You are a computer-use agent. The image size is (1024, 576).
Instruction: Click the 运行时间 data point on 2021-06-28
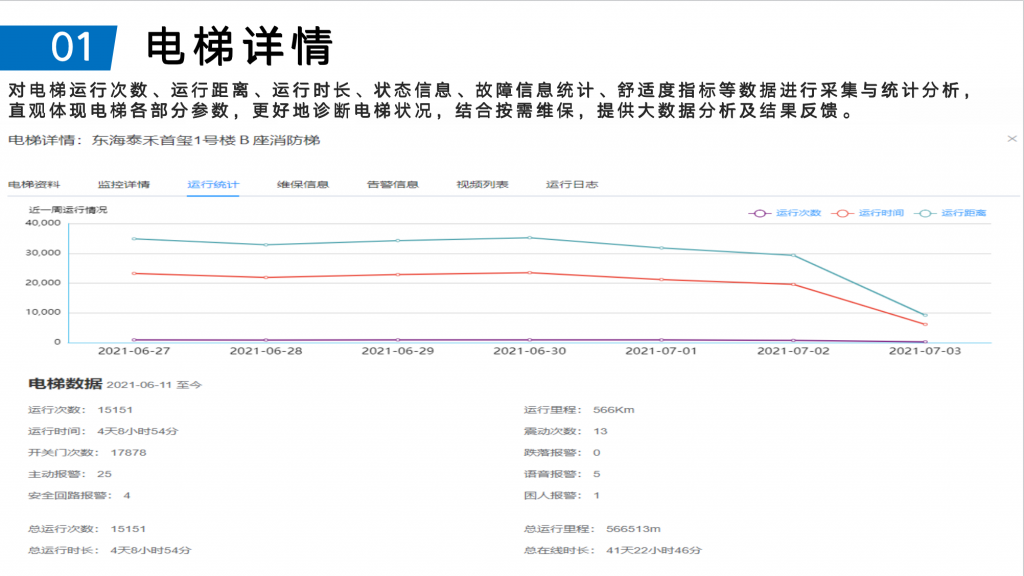(266, 278)
